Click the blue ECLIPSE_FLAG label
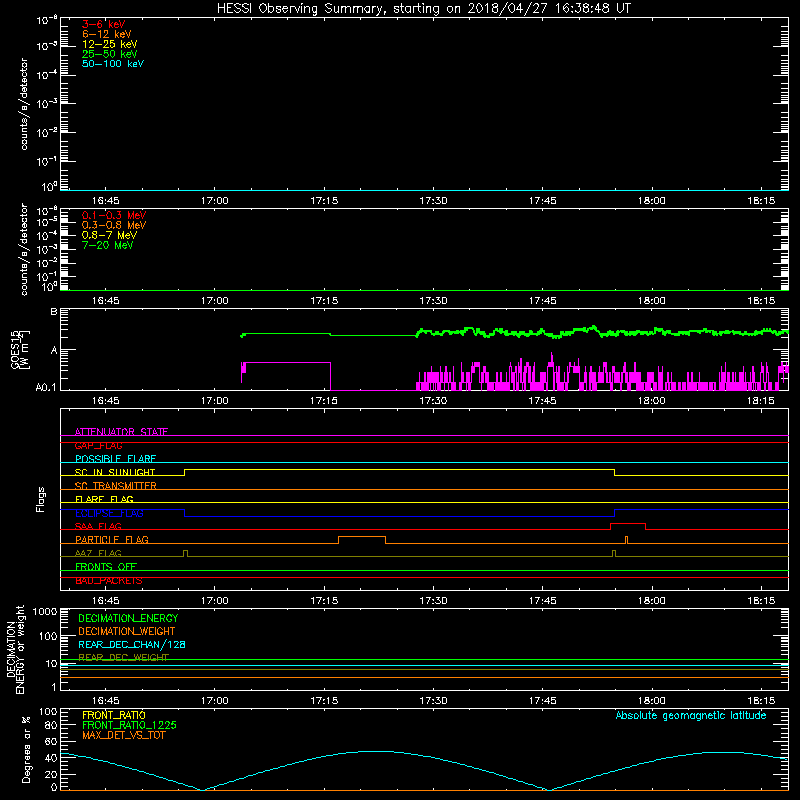The width and height of the screenshot is (800, 800). tap(109, 513)
